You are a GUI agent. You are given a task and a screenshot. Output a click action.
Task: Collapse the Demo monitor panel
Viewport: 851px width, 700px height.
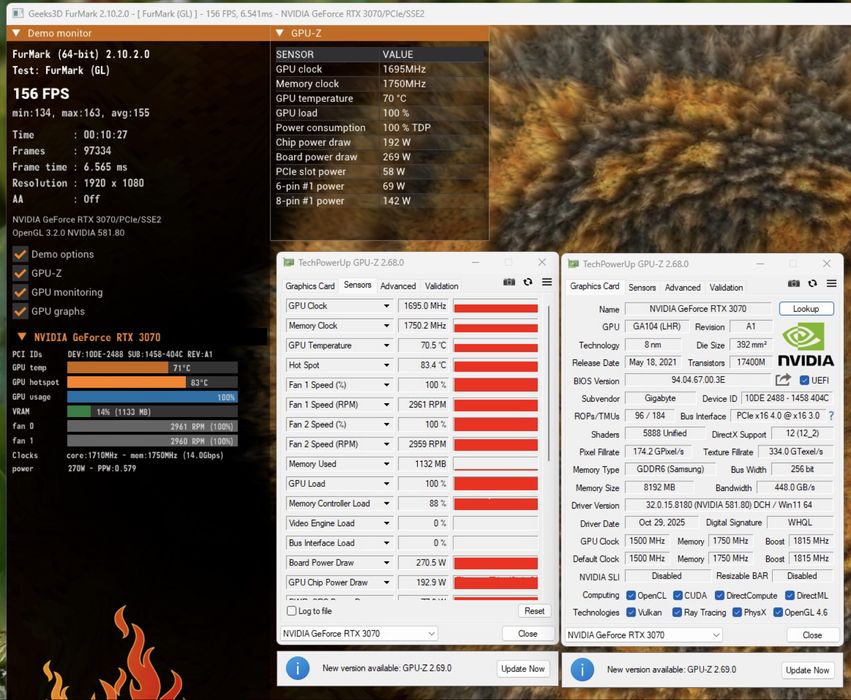click(x=16, y=33)
